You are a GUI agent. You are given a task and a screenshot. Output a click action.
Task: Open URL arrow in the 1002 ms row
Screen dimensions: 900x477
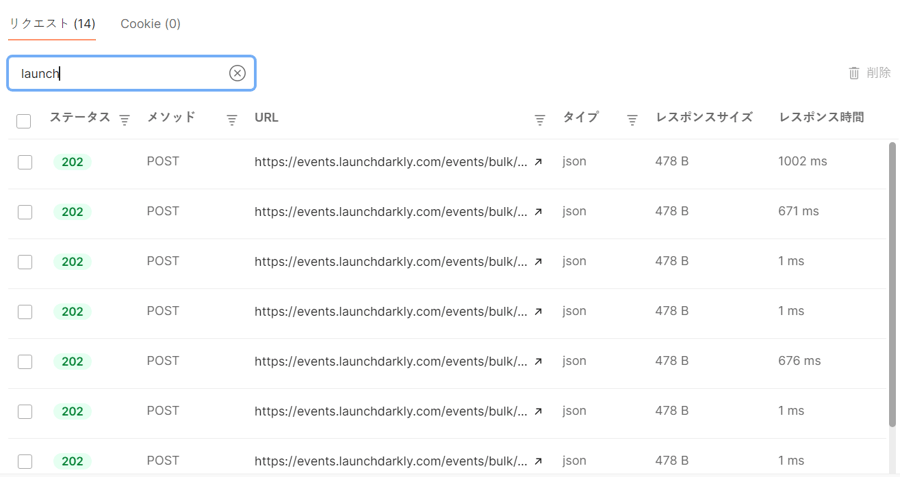[538, 162]
